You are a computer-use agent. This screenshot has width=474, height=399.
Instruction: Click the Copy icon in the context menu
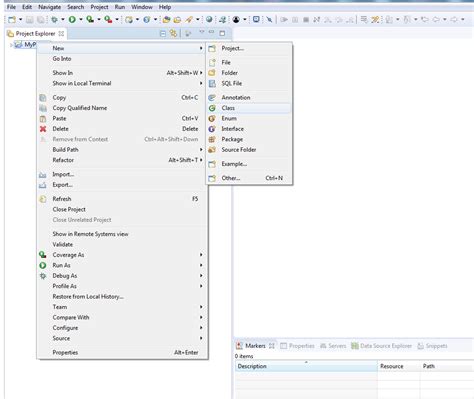point(43,98)
